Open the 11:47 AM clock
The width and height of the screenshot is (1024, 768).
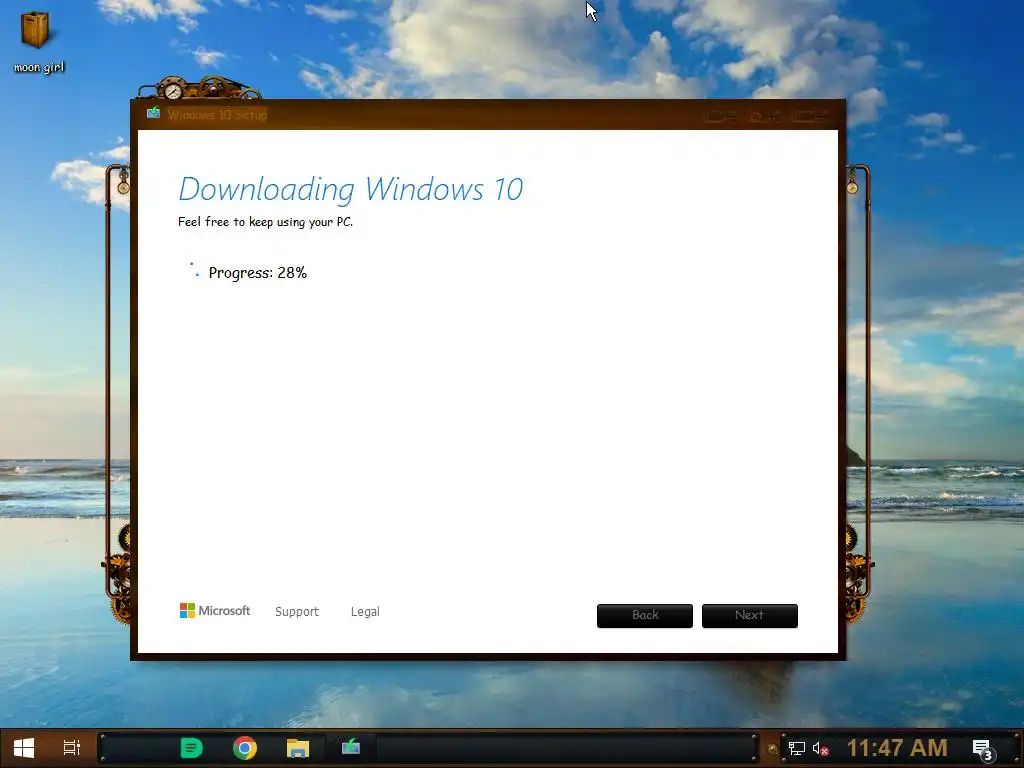897,748
